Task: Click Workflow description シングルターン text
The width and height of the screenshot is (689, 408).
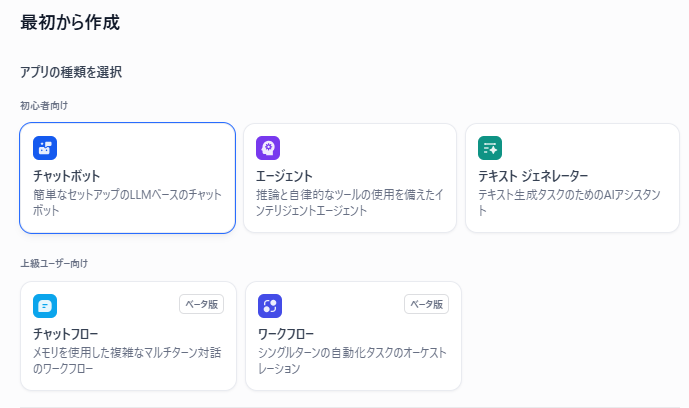Action: tap(352, 360)
